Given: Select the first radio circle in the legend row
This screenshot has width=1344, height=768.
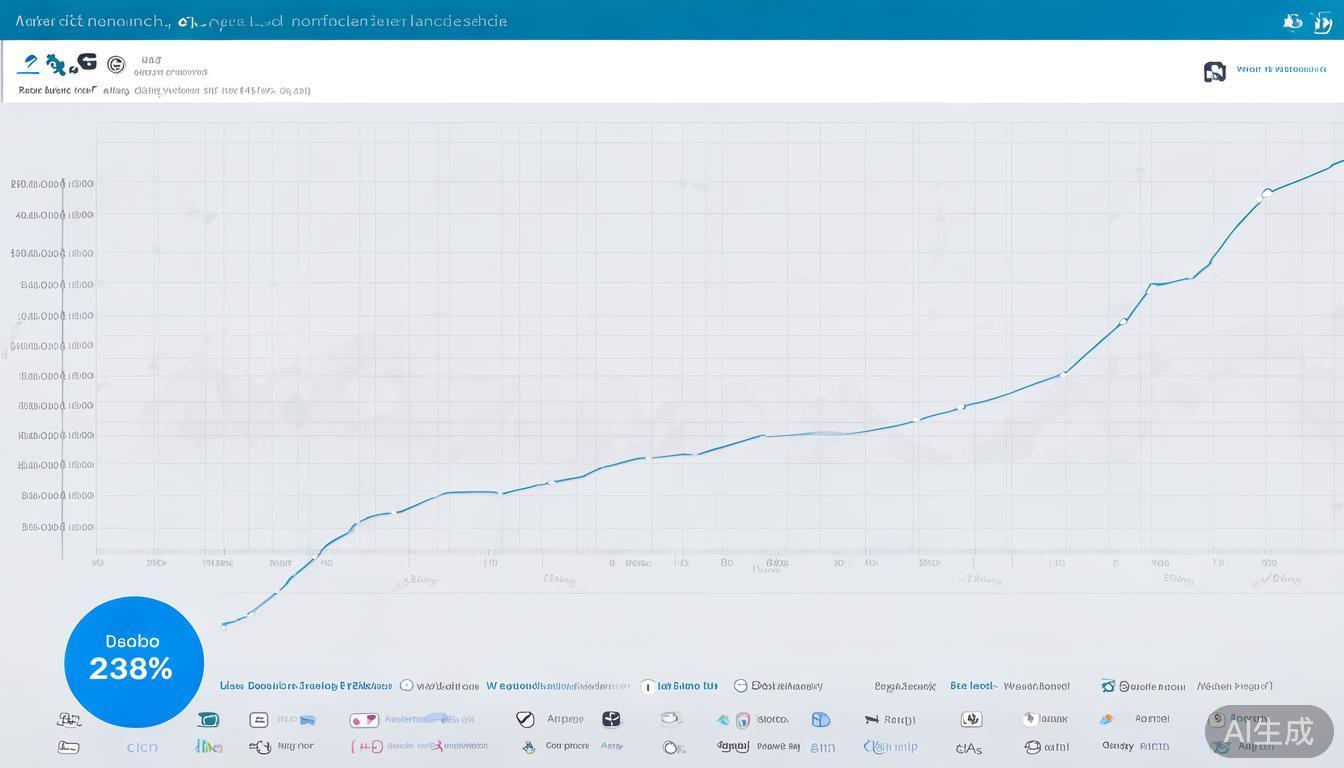Looking at the screenshot, I should click(406, 686).
